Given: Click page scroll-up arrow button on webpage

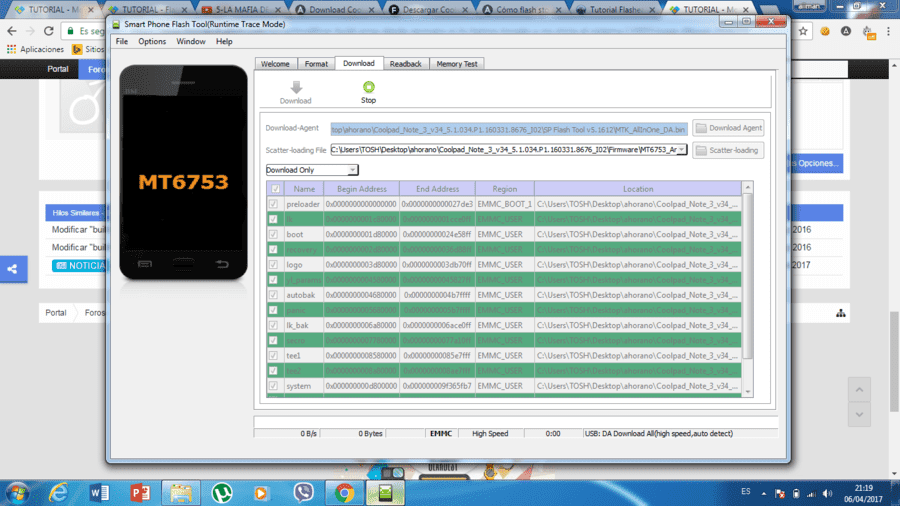Looking at the screenshot, I should click(859, 390).
